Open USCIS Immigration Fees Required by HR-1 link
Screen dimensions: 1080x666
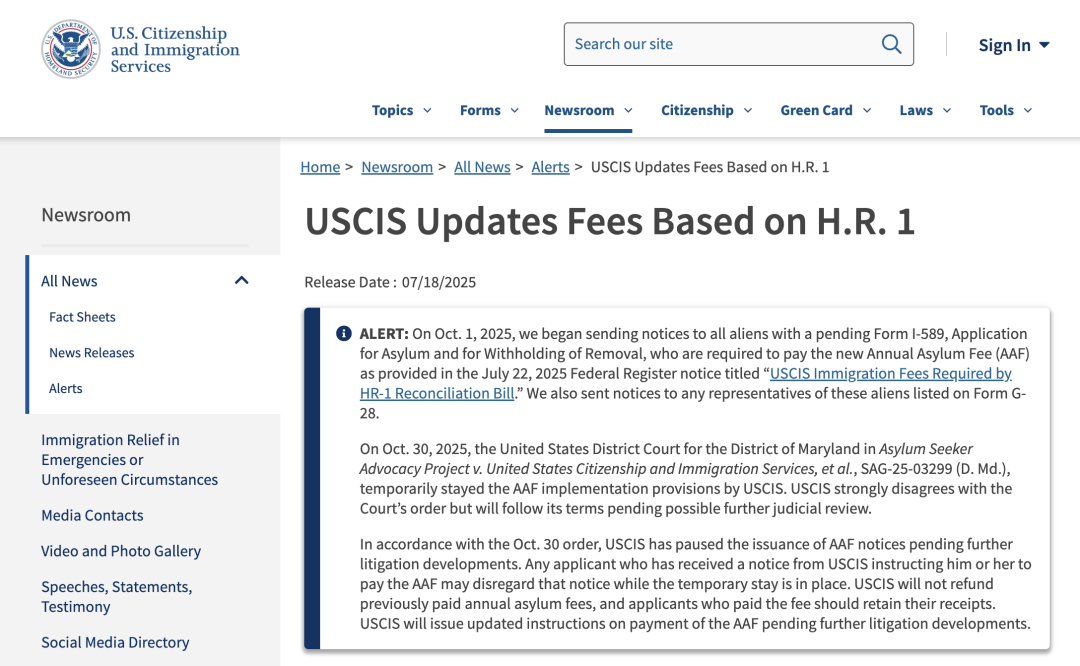(890, 373)
